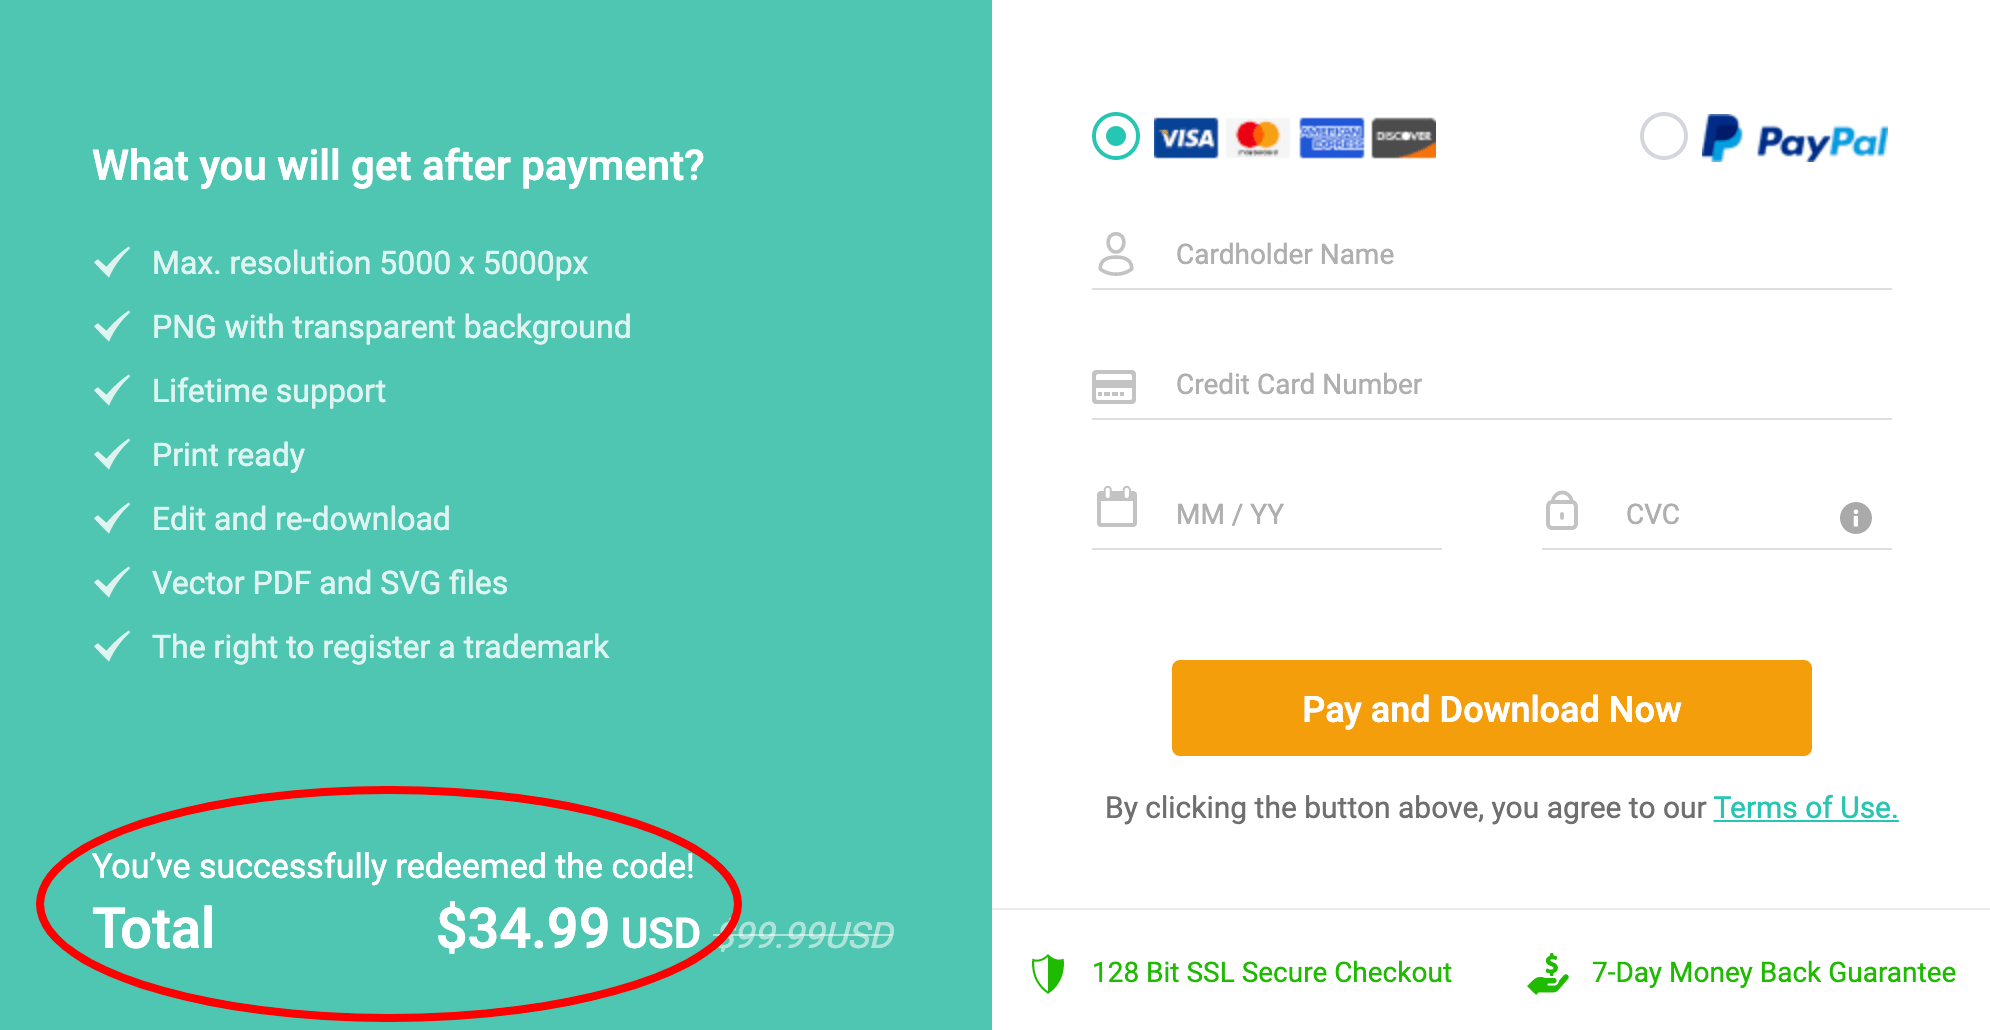
Task: Click the Cardholder Name input field
Action: 1450,255
